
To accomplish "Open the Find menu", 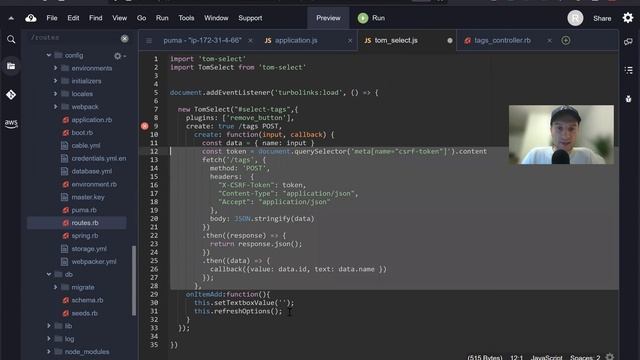I will click(x=96, y=18).
